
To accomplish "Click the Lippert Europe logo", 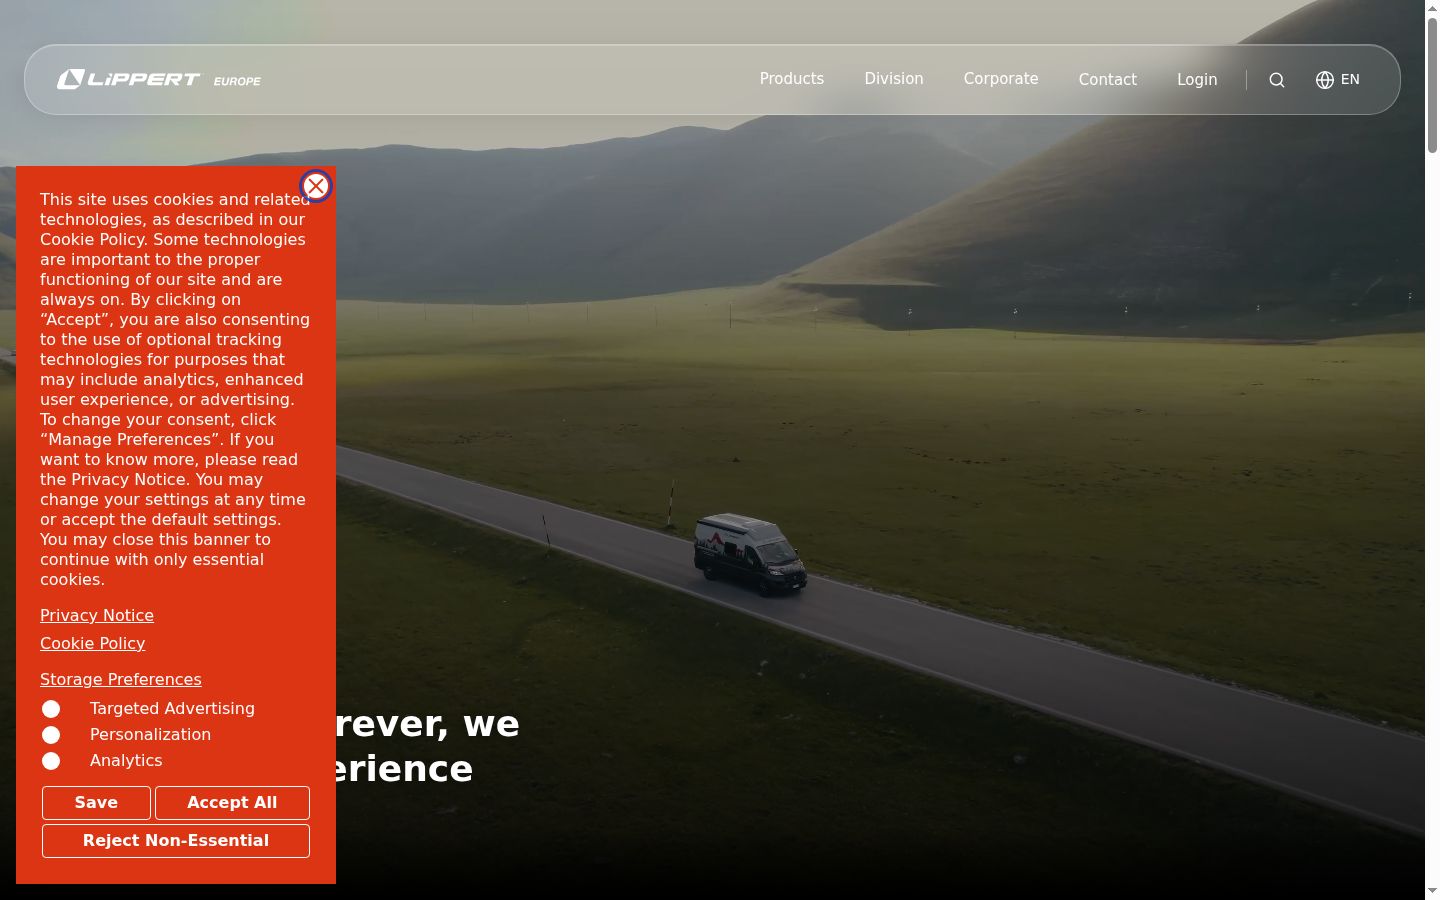I will tap(159, 79).
